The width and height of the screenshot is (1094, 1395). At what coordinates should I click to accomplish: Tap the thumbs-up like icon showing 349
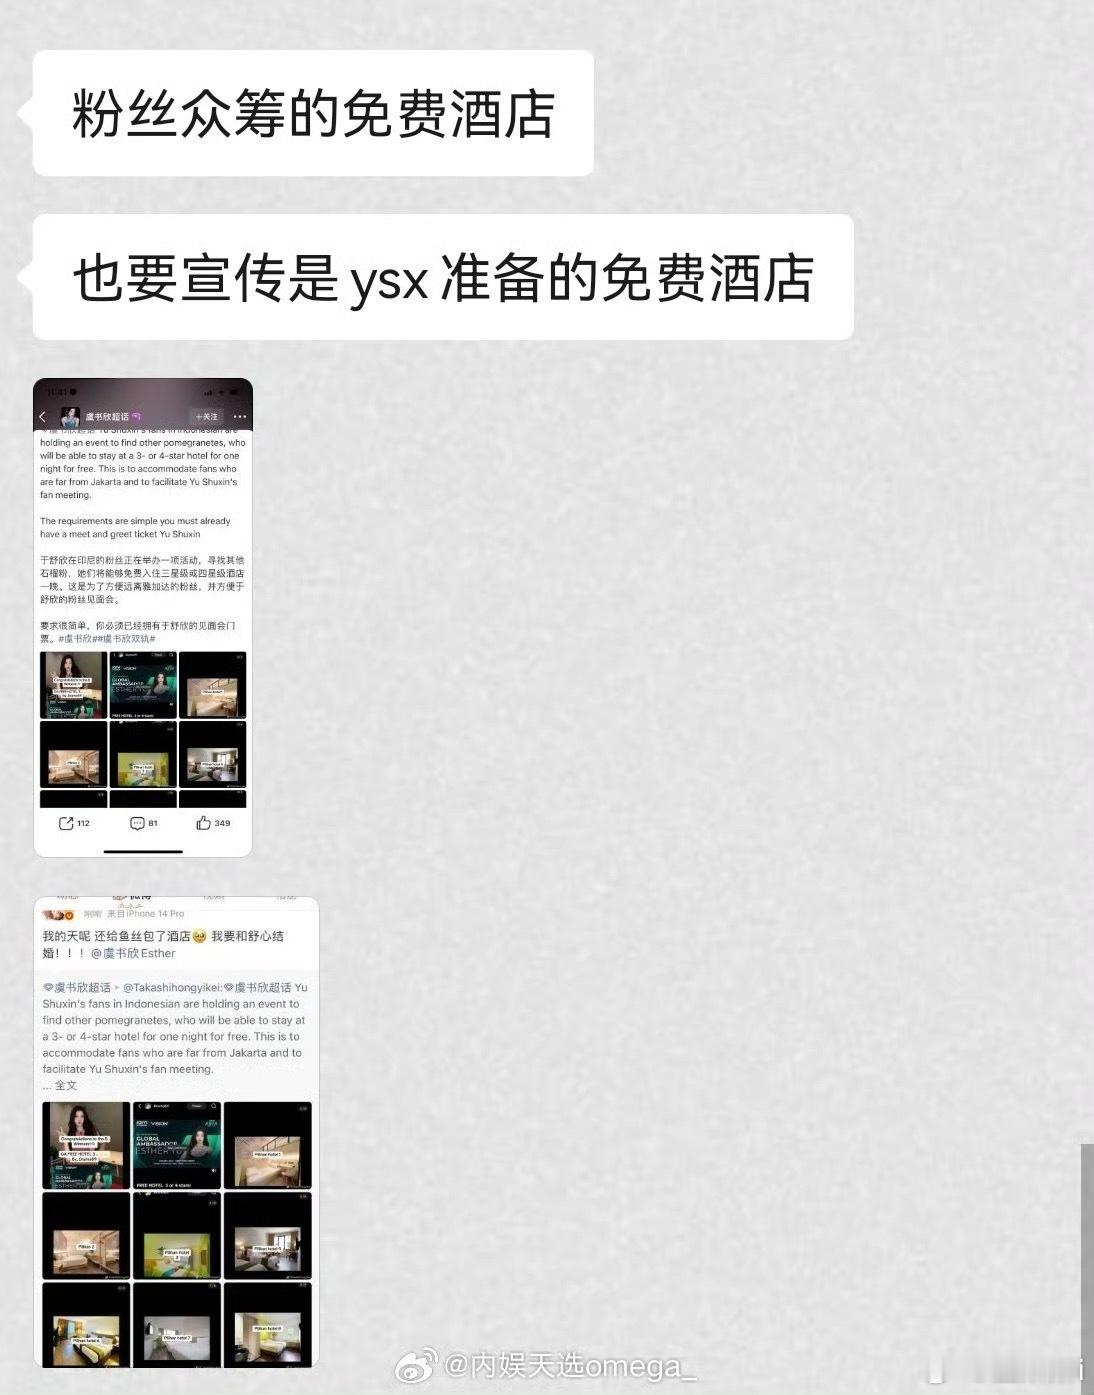click(x=203, y=823)
